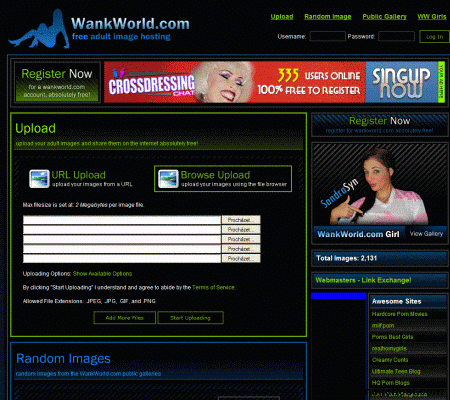Click the fourth Procházet browse button
Viewport: 450px width, 400px height.
pyautogui.click(x=241, y=249)
